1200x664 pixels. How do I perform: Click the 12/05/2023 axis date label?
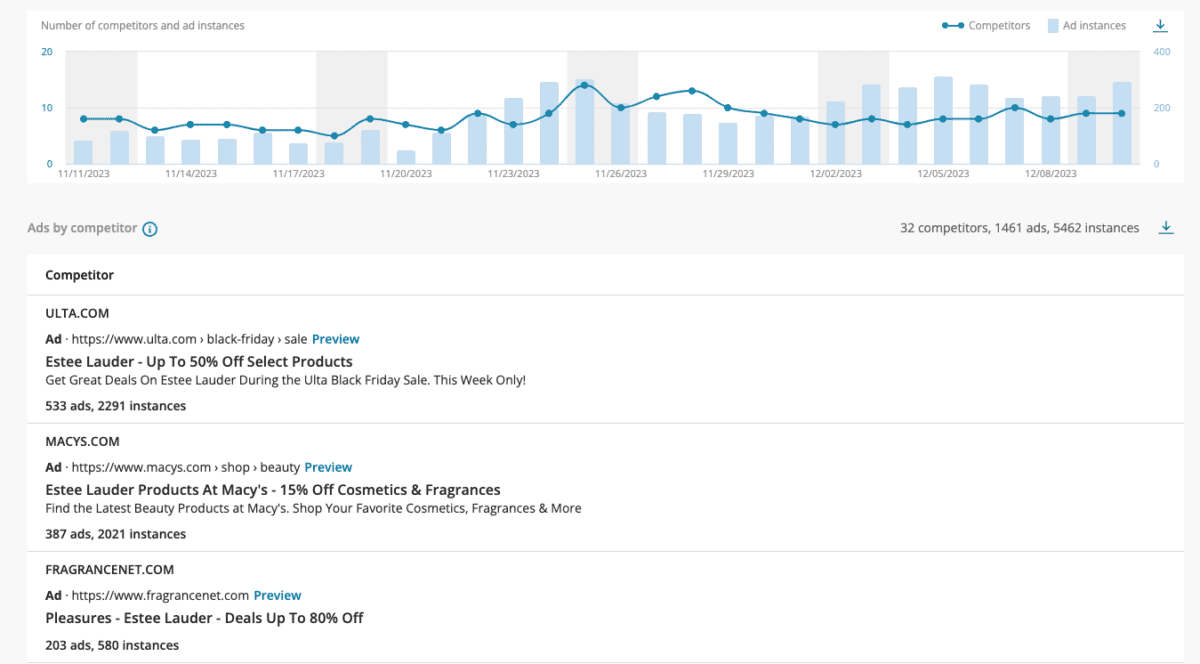[943, 174]
